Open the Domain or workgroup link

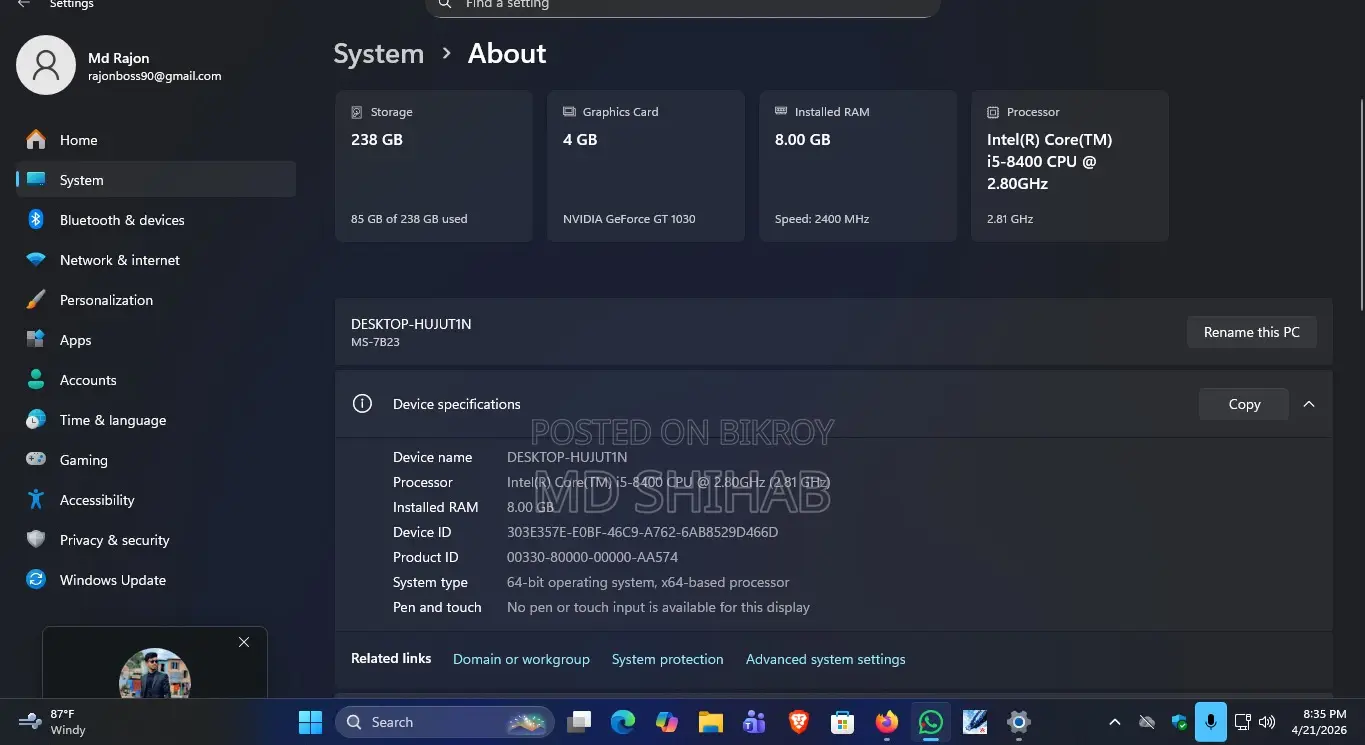(521, 659)
